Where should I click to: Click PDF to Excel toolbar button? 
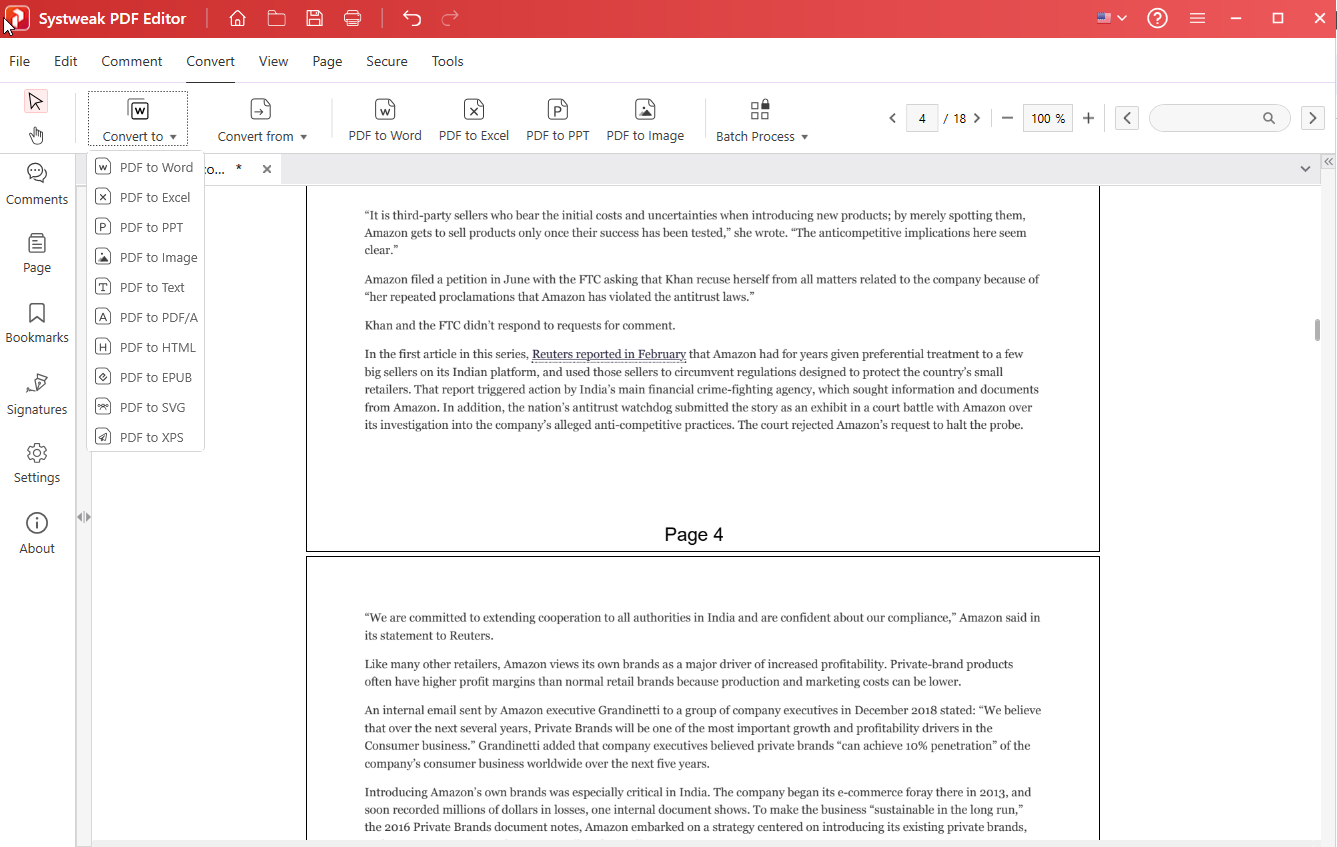(x=474, y=120)
